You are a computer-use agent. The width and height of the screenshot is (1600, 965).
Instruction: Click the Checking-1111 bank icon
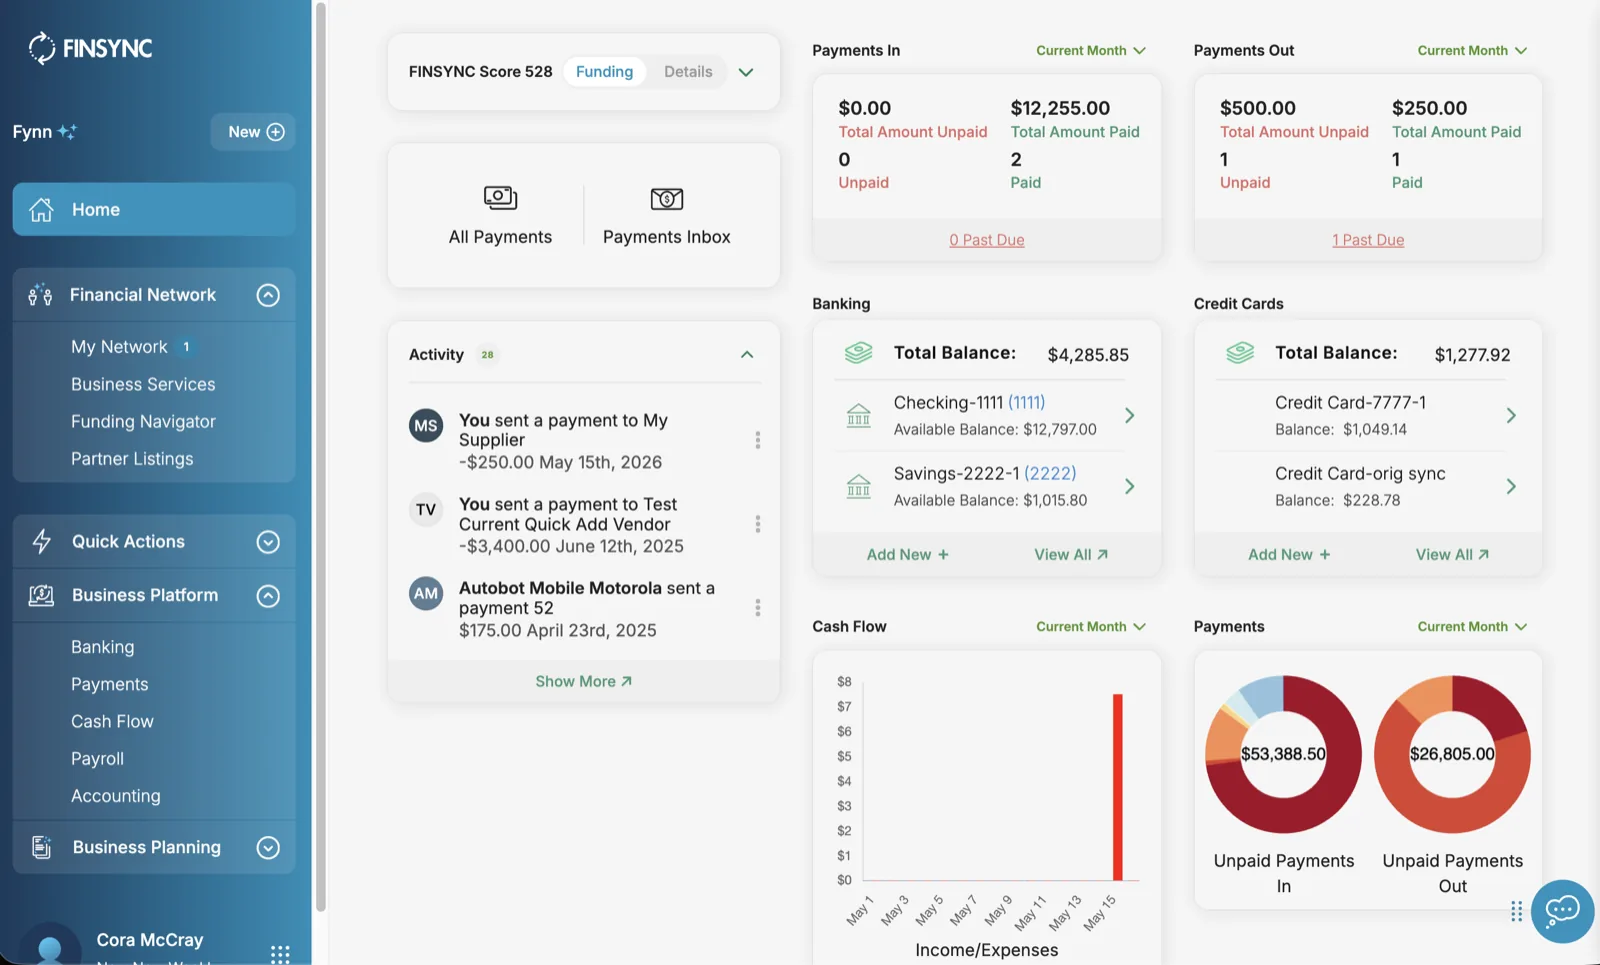point(859,415)
